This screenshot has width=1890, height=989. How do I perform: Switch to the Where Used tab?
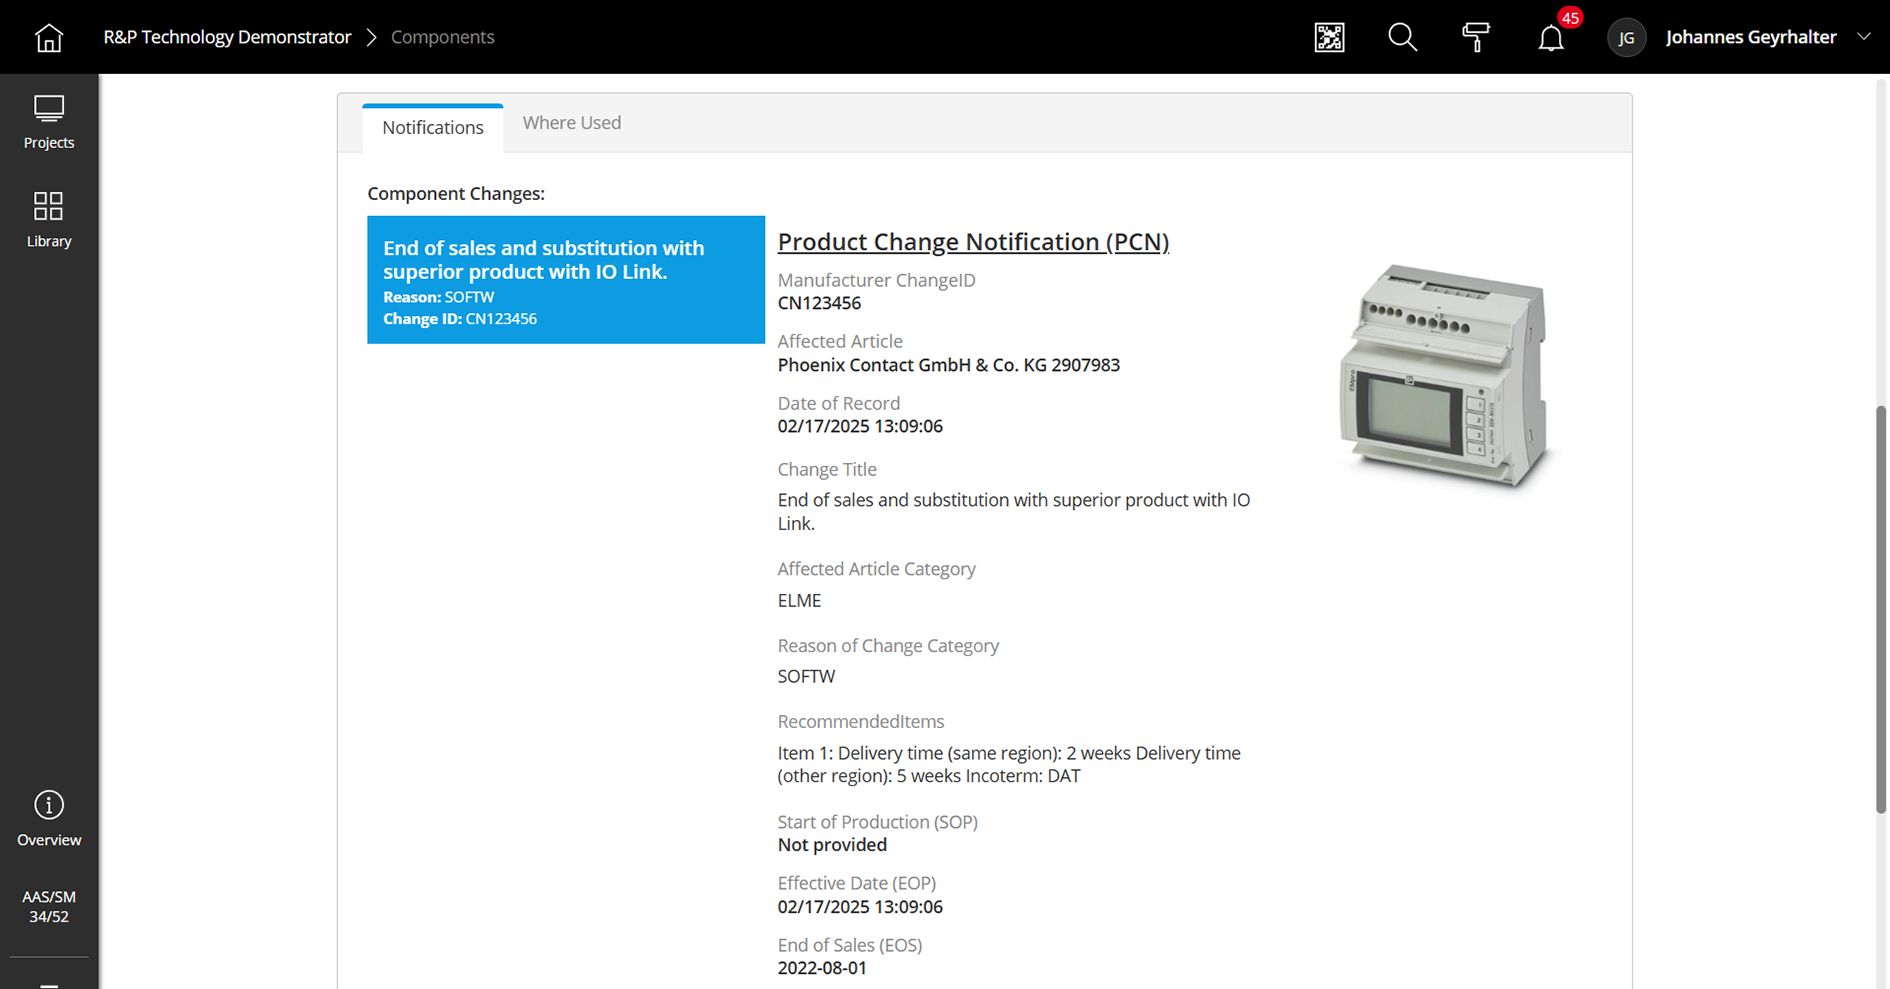tap(571, 123)
